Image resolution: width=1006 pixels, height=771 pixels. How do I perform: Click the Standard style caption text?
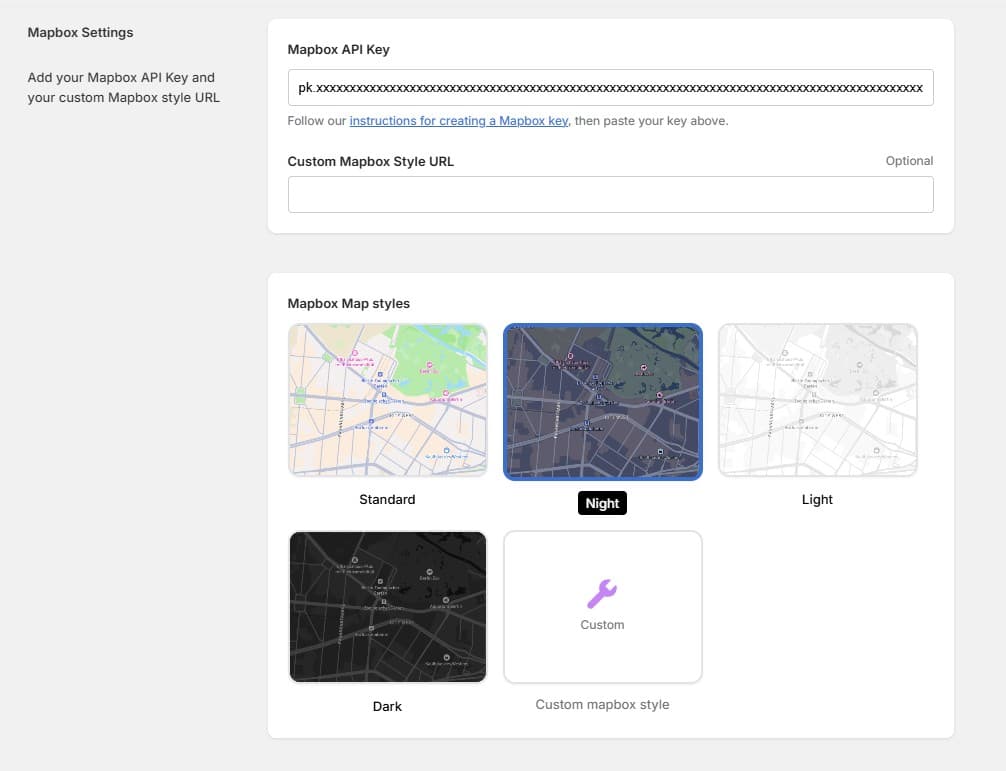point(387,499)
